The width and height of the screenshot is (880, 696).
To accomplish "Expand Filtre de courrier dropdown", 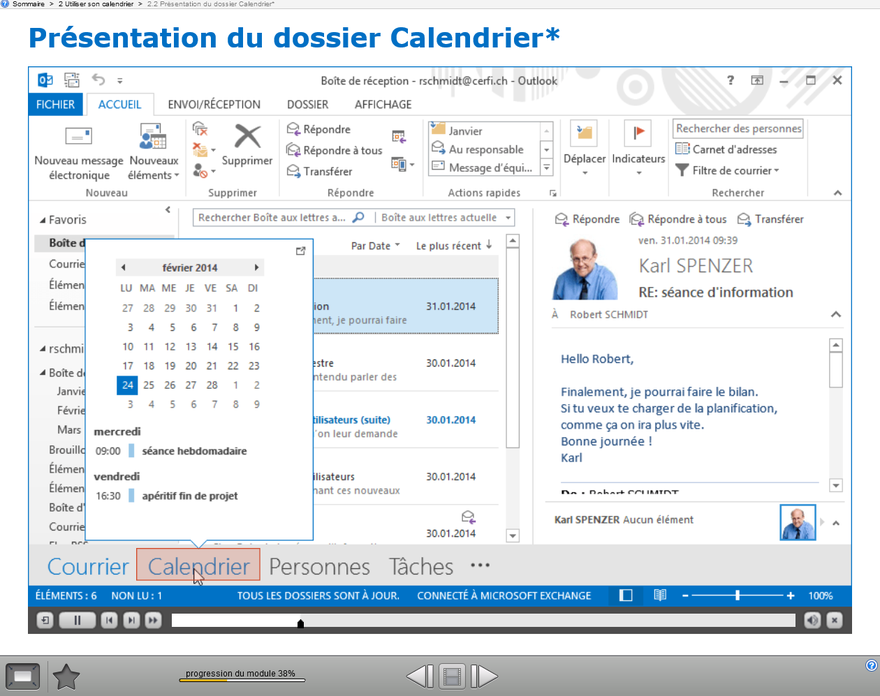I will pos(728,171).
